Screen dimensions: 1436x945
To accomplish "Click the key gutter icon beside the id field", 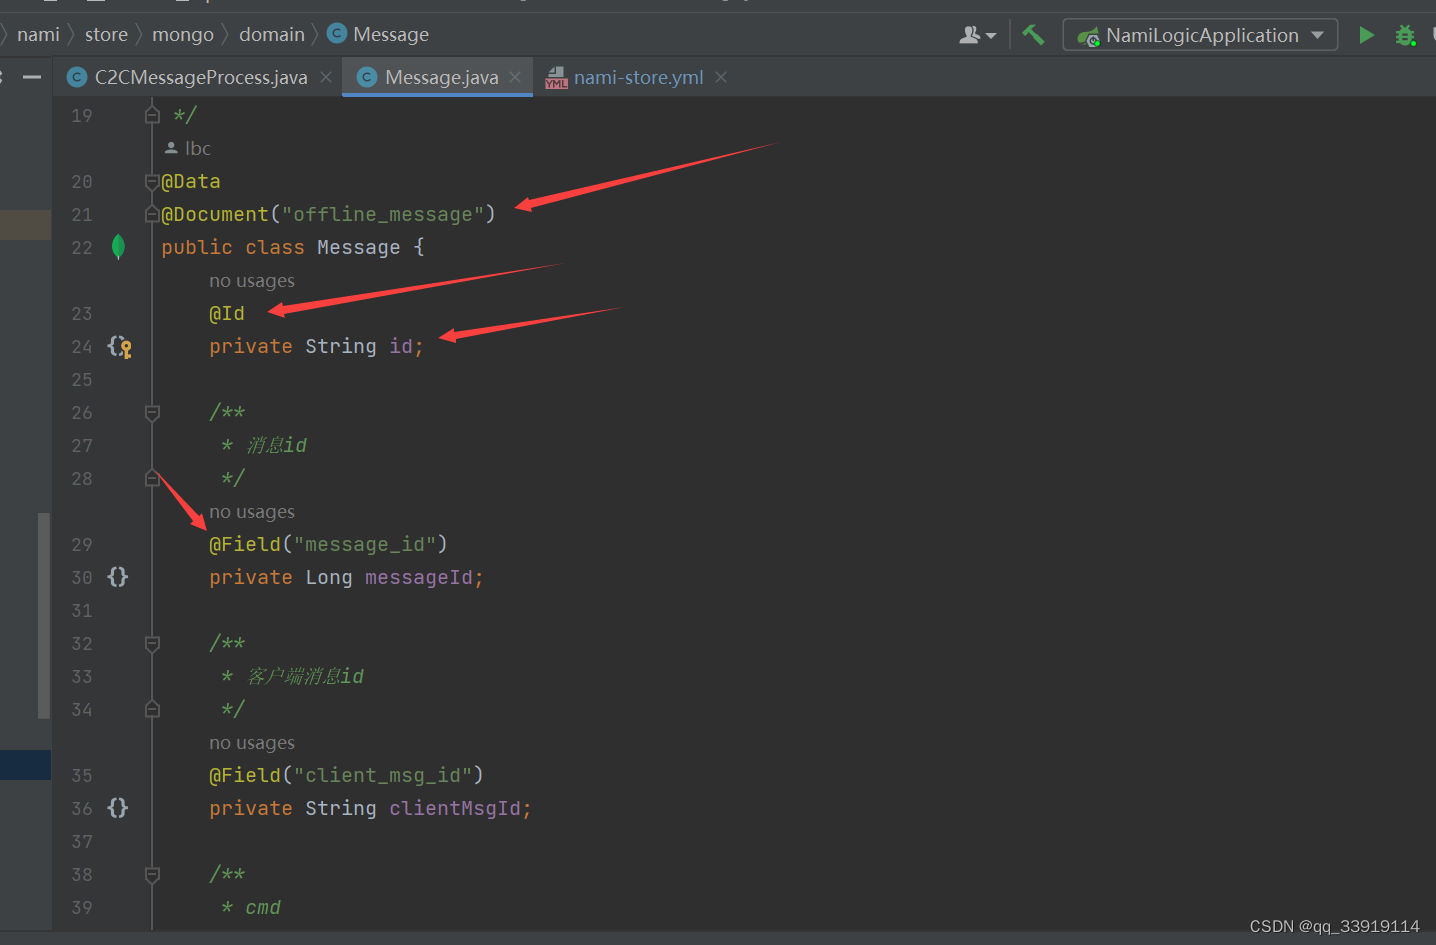I will [119, 347].
